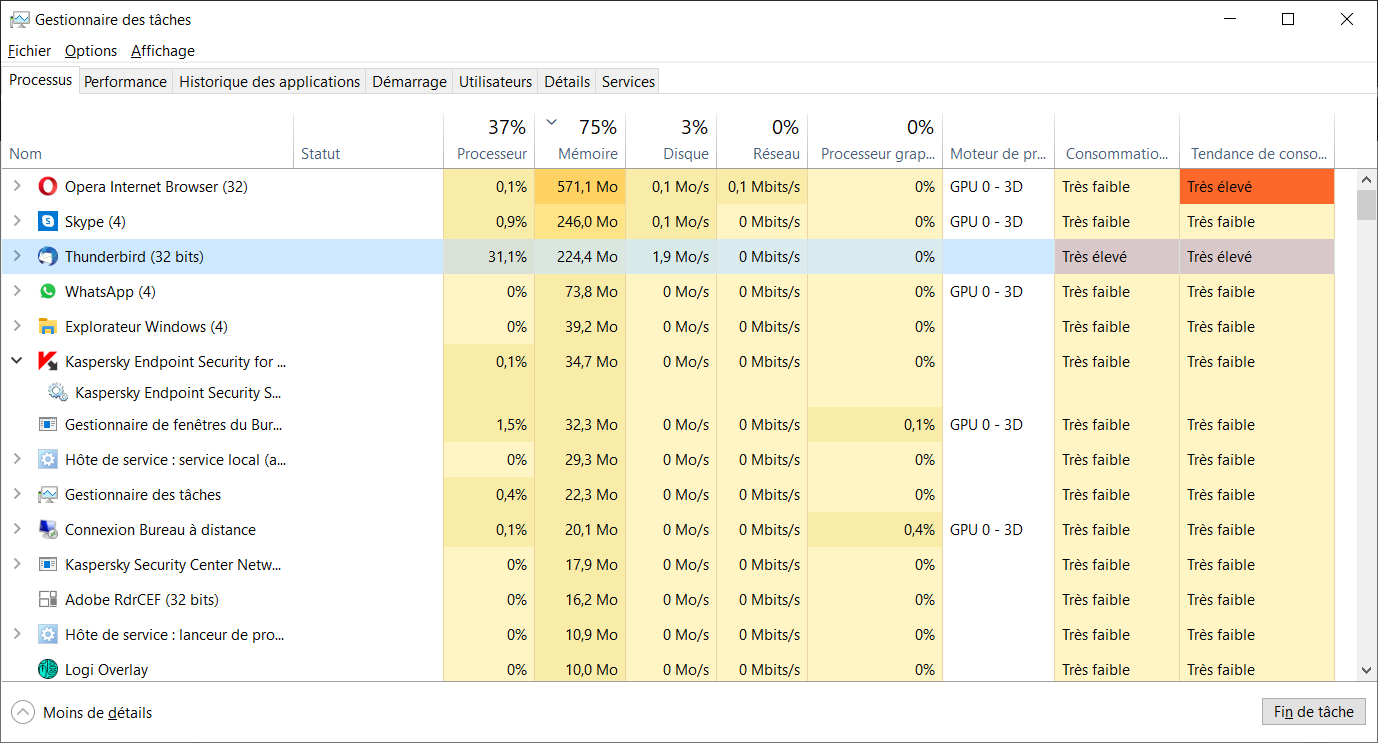This screenshot has width=1378, height=743.
Task: Collapse view with Moins de détails
Action: pyautogui.click(x=82, y=713)
